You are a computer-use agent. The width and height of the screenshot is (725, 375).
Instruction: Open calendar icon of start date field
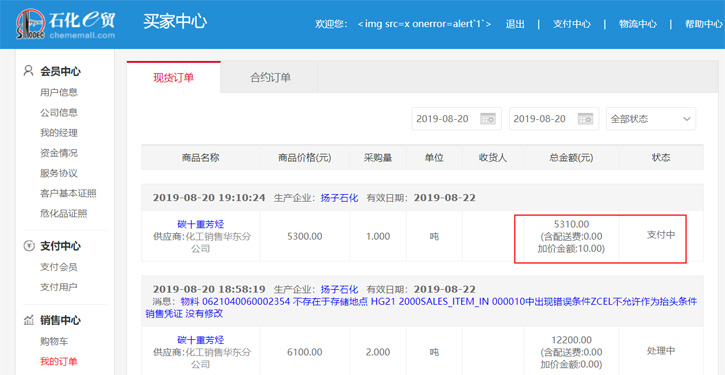coord(487,118)
